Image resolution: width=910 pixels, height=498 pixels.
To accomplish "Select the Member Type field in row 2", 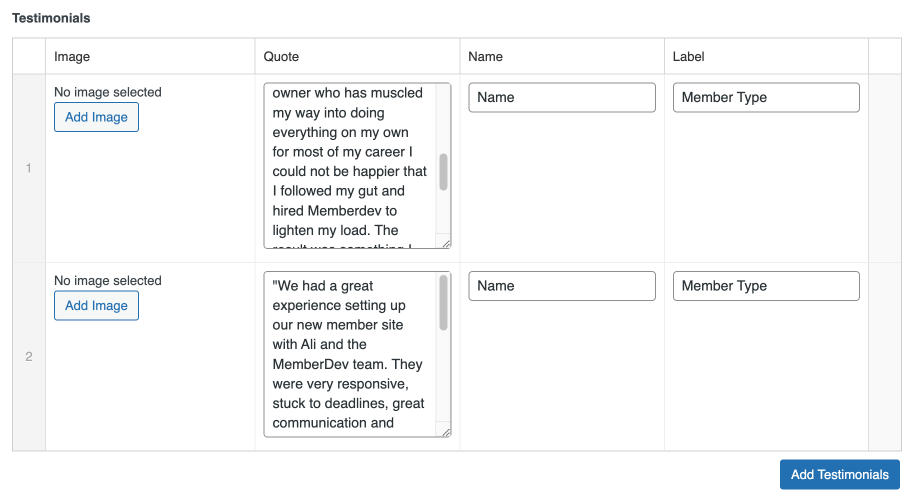I will click(766, 286).
